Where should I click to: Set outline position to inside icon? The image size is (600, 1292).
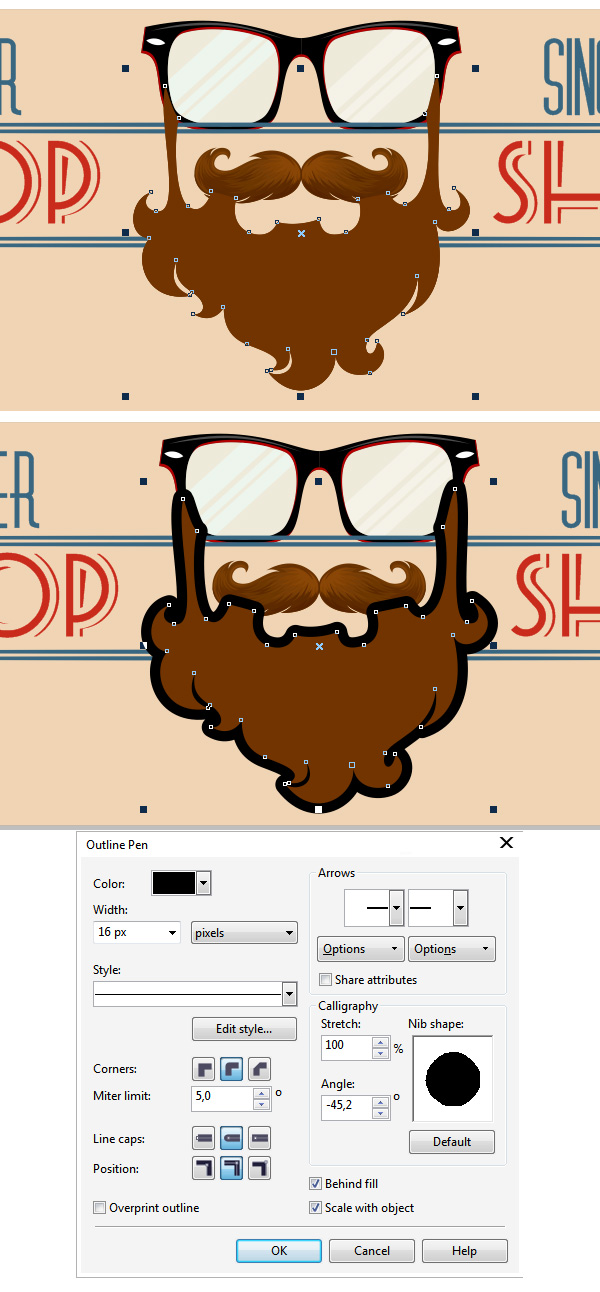pos(260,1168)
